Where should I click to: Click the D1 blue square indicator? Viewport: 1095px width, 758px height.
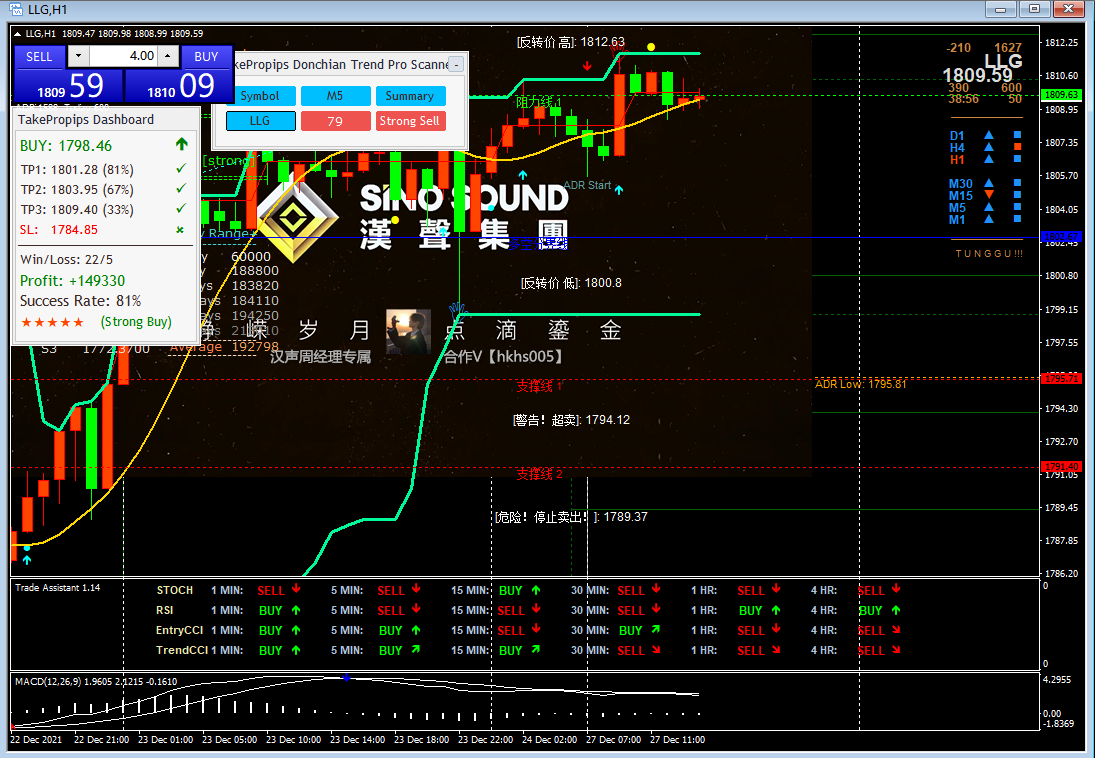tap(1017, 135)
